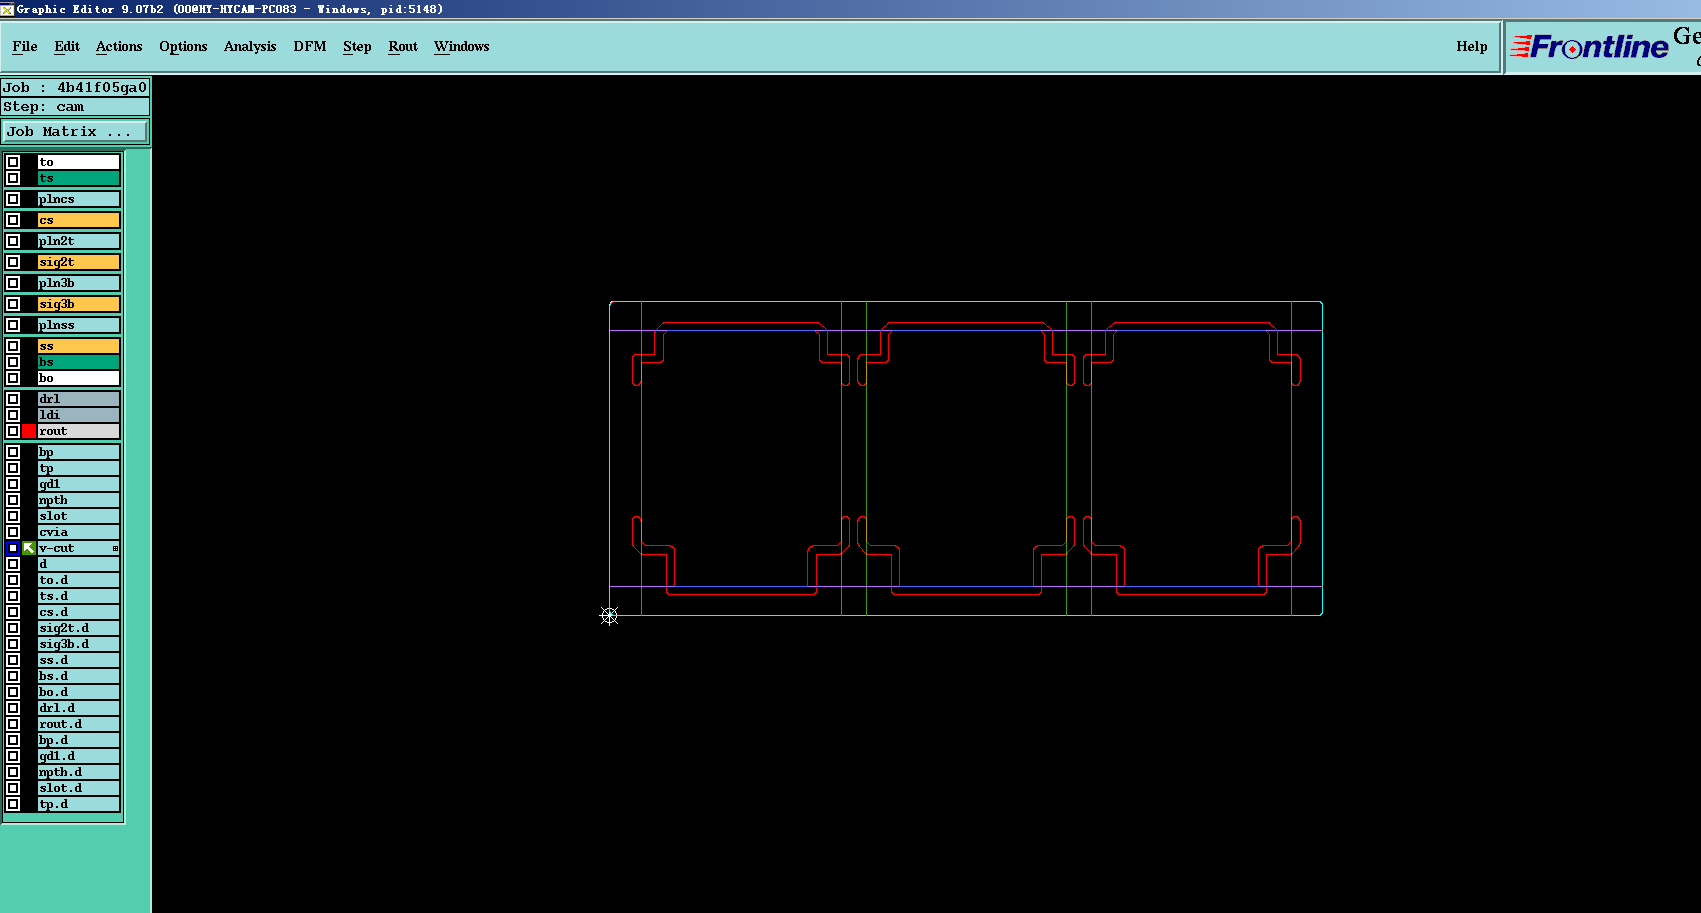Click the red color swatch of rout layer

coord(29,431)
